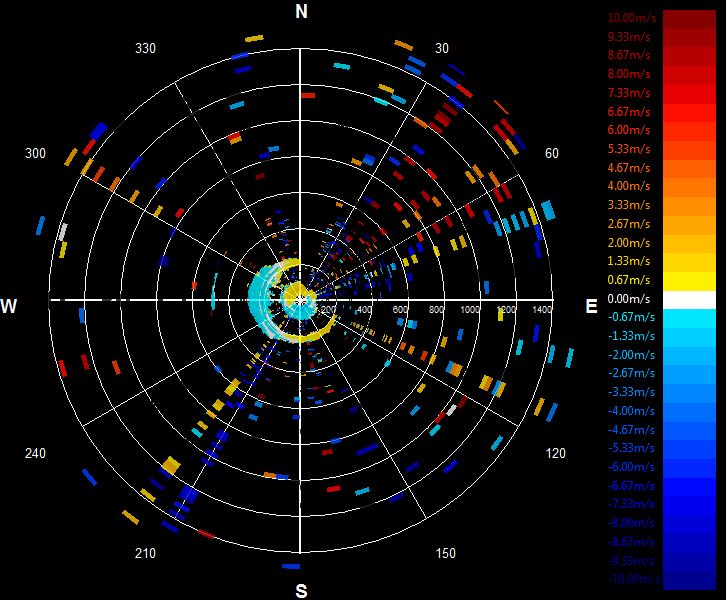
Task: Click the 3.33m/s legend label
Action: (x=629, y=205)
